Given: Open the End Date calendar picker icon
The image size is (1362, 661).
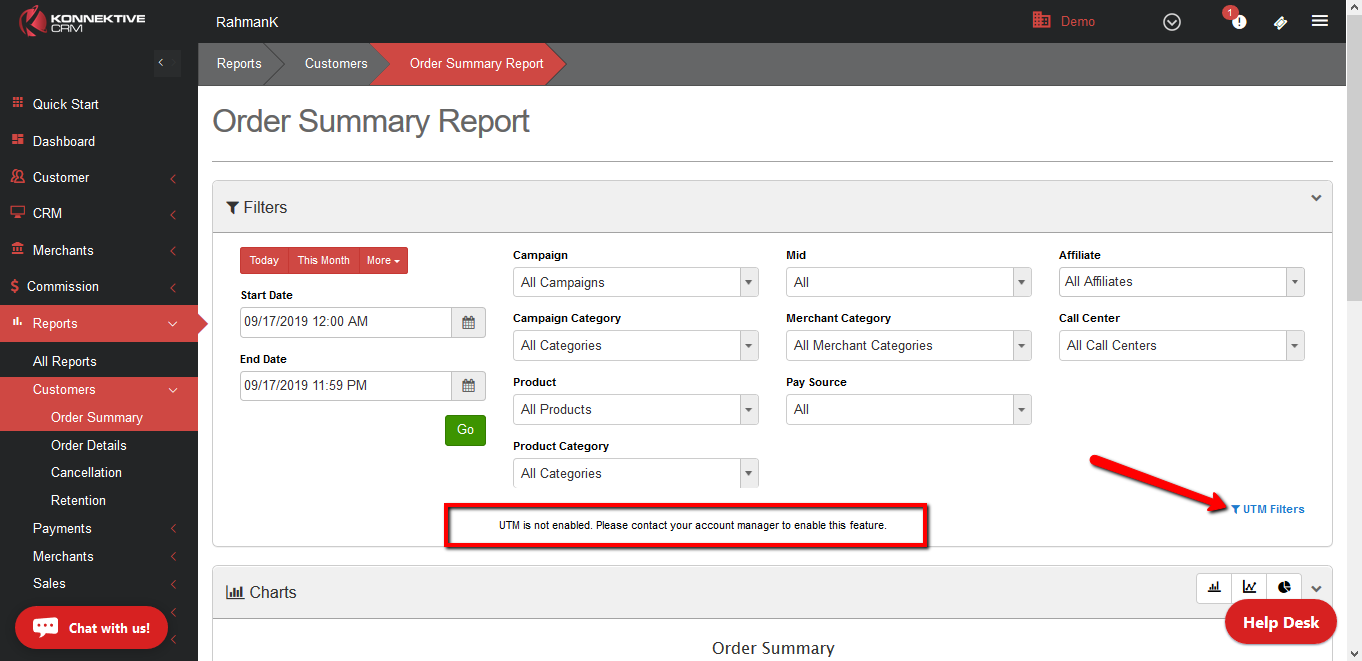Looking at the screenshot, I should 468,386.
